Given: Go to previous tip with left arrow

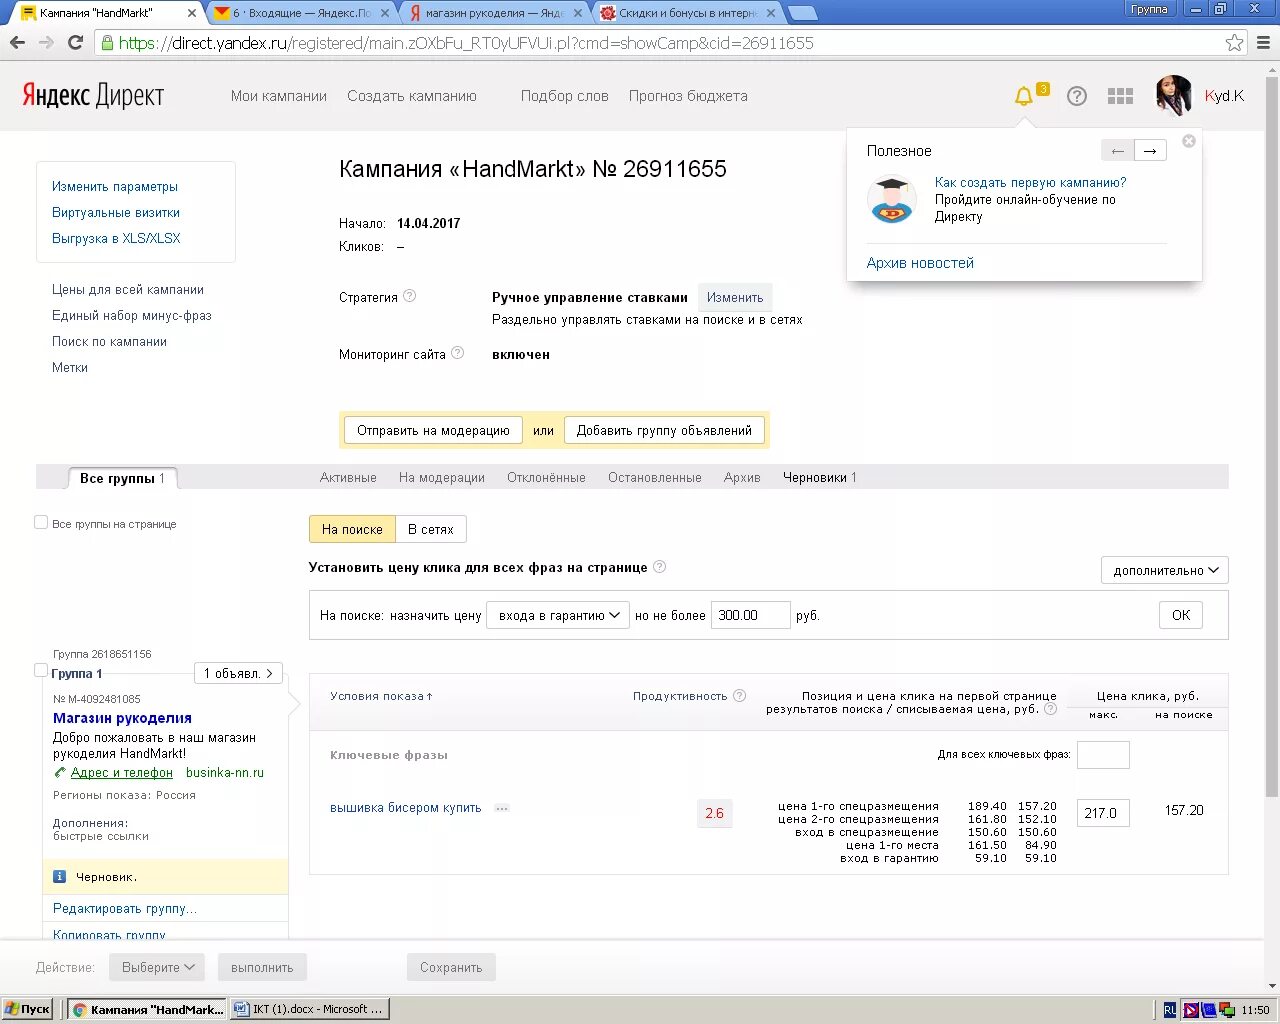Looking at the screenshot, I should (1118, 151).
